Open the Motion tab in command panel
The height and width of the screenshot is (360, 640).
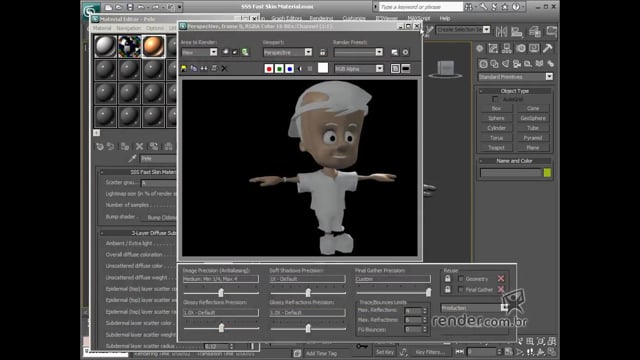coord(520,48)
